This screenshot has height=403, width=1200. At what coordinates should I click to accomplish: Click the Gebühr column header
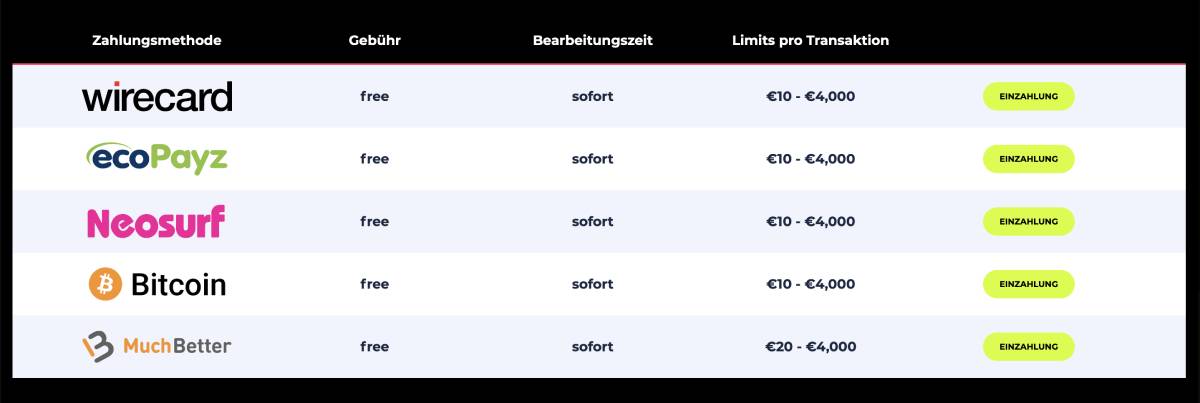pyautogui.click(x=375, y=40)
